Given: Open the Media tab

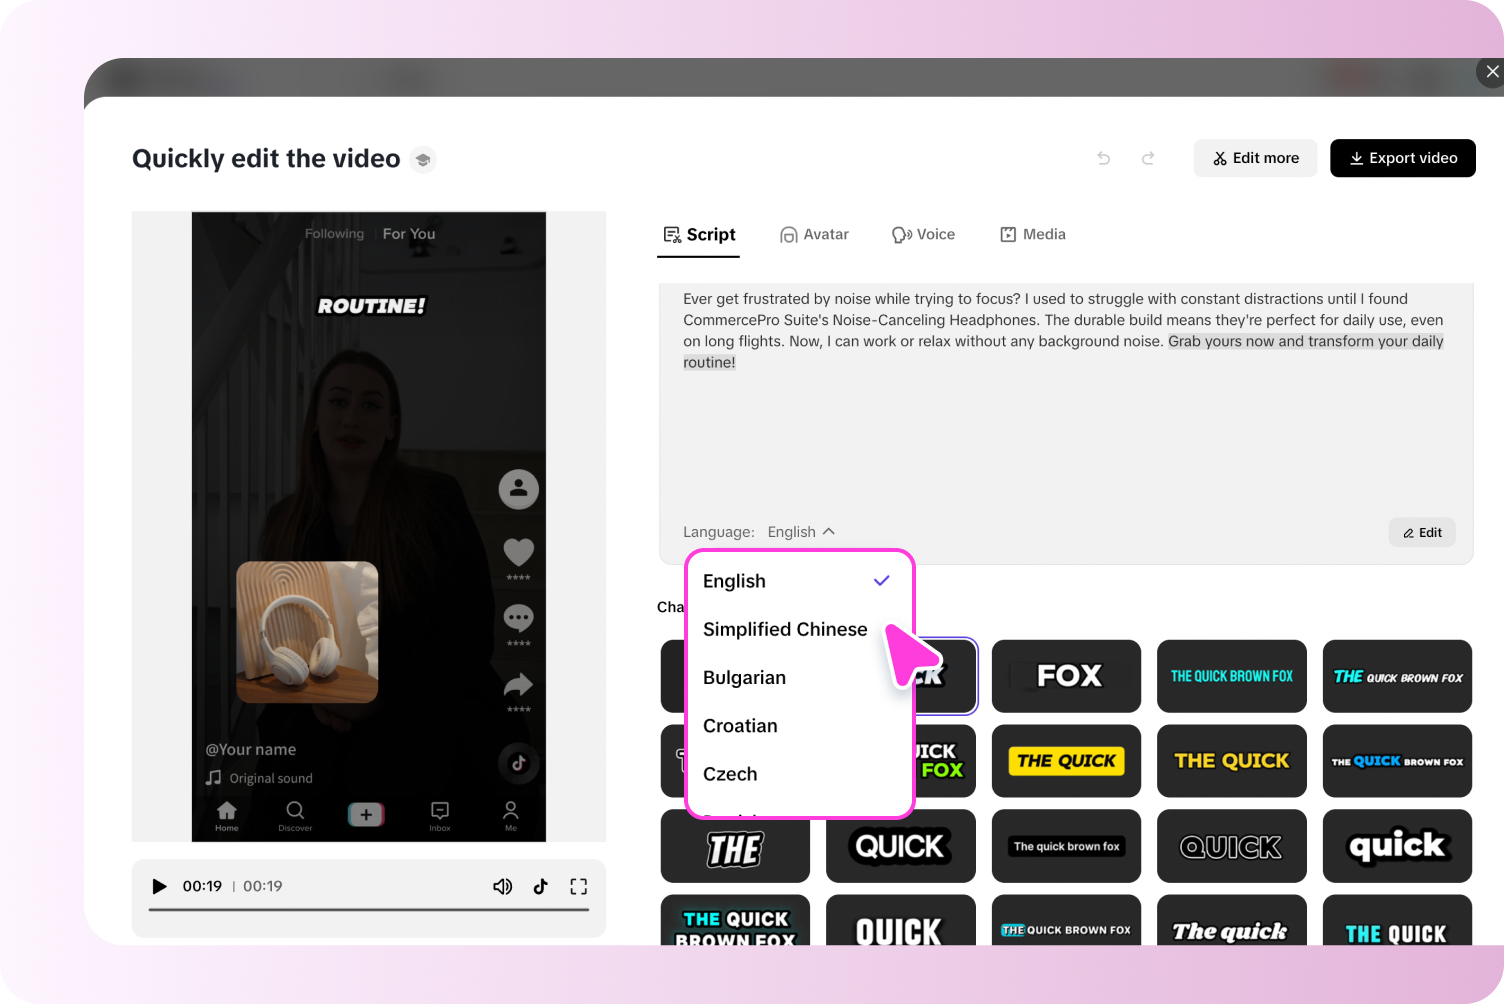Looking at the screenshot, I should click(1033, 235).
